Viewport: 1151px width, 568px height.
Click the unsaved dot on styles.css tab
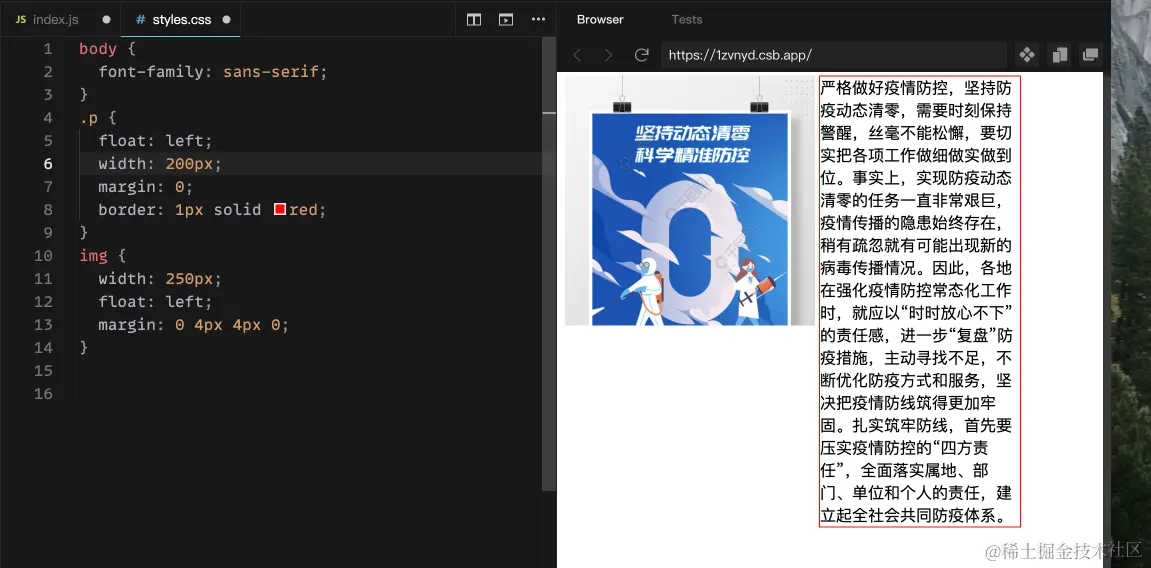click(x=226, y=20)
